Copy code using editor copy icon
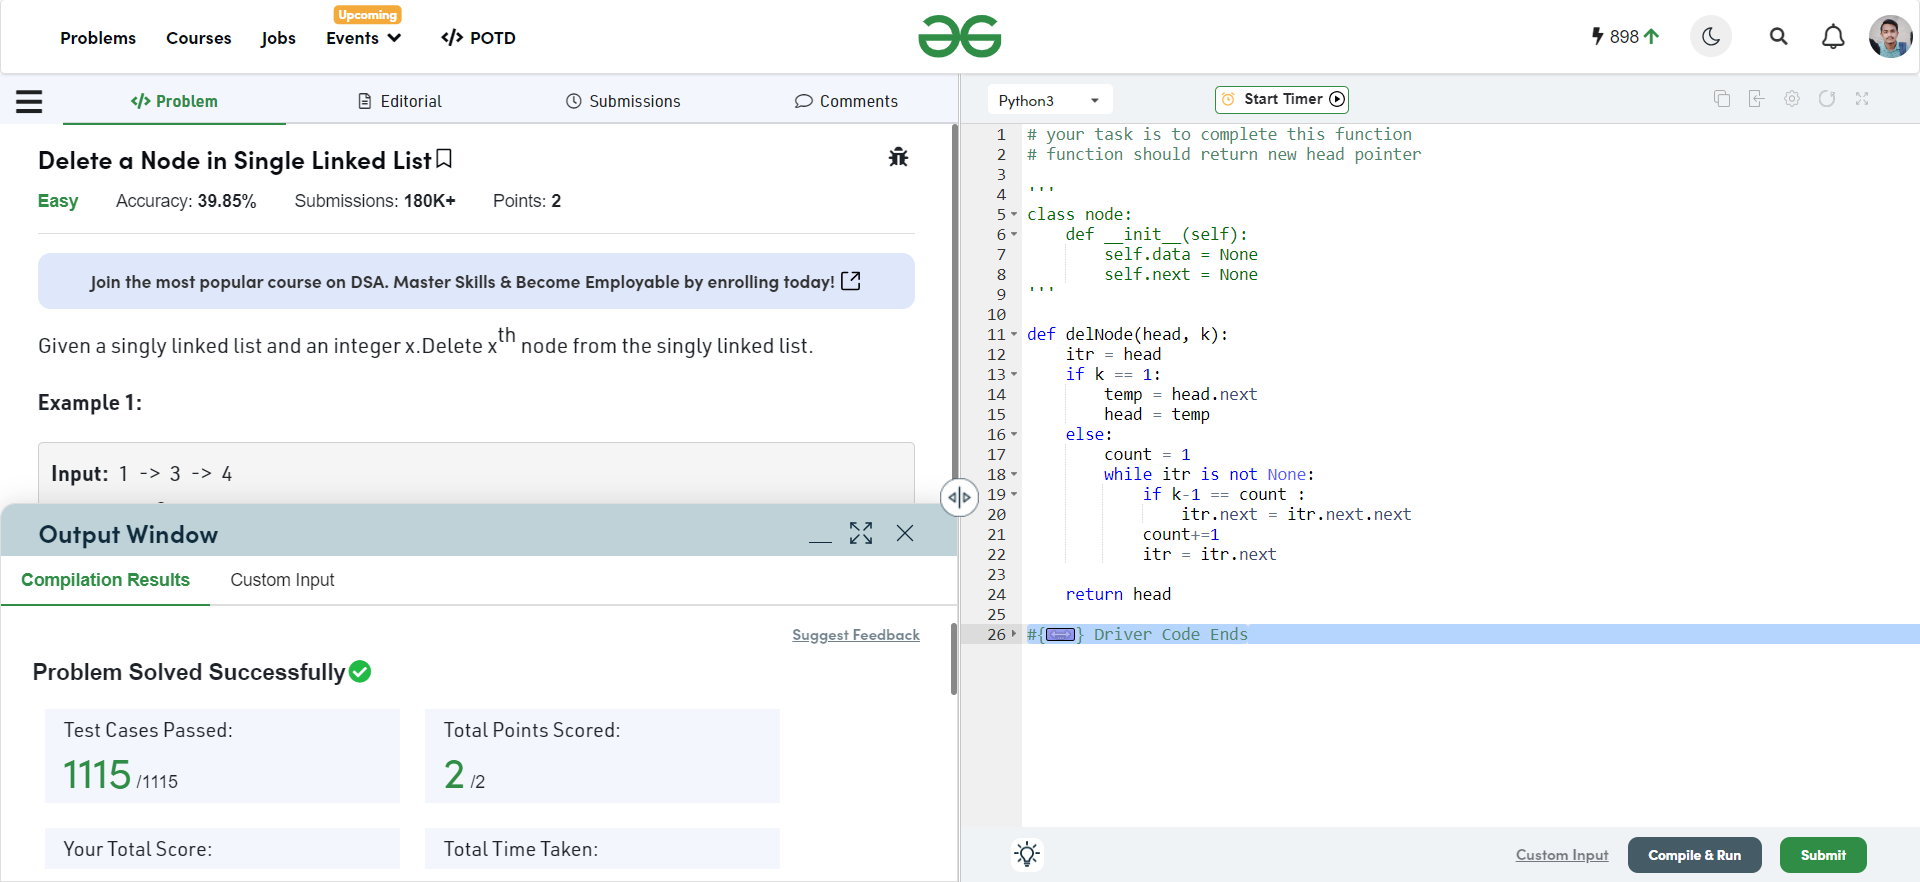 1722,99
